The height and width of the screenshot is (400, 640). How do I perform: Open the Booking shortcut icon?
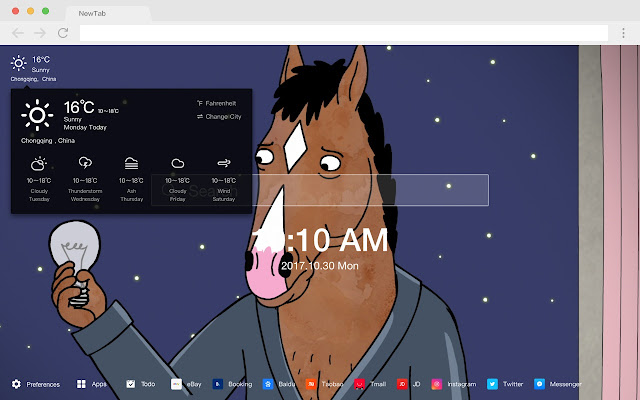pos(218,384)
